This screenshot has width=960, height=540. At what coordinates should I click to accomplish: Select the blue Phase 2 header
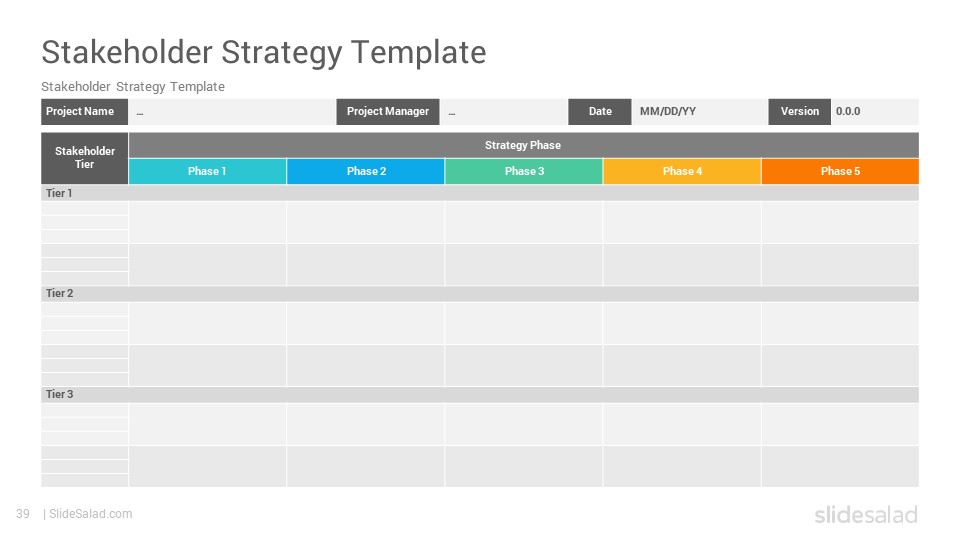[x=366, y=171]
